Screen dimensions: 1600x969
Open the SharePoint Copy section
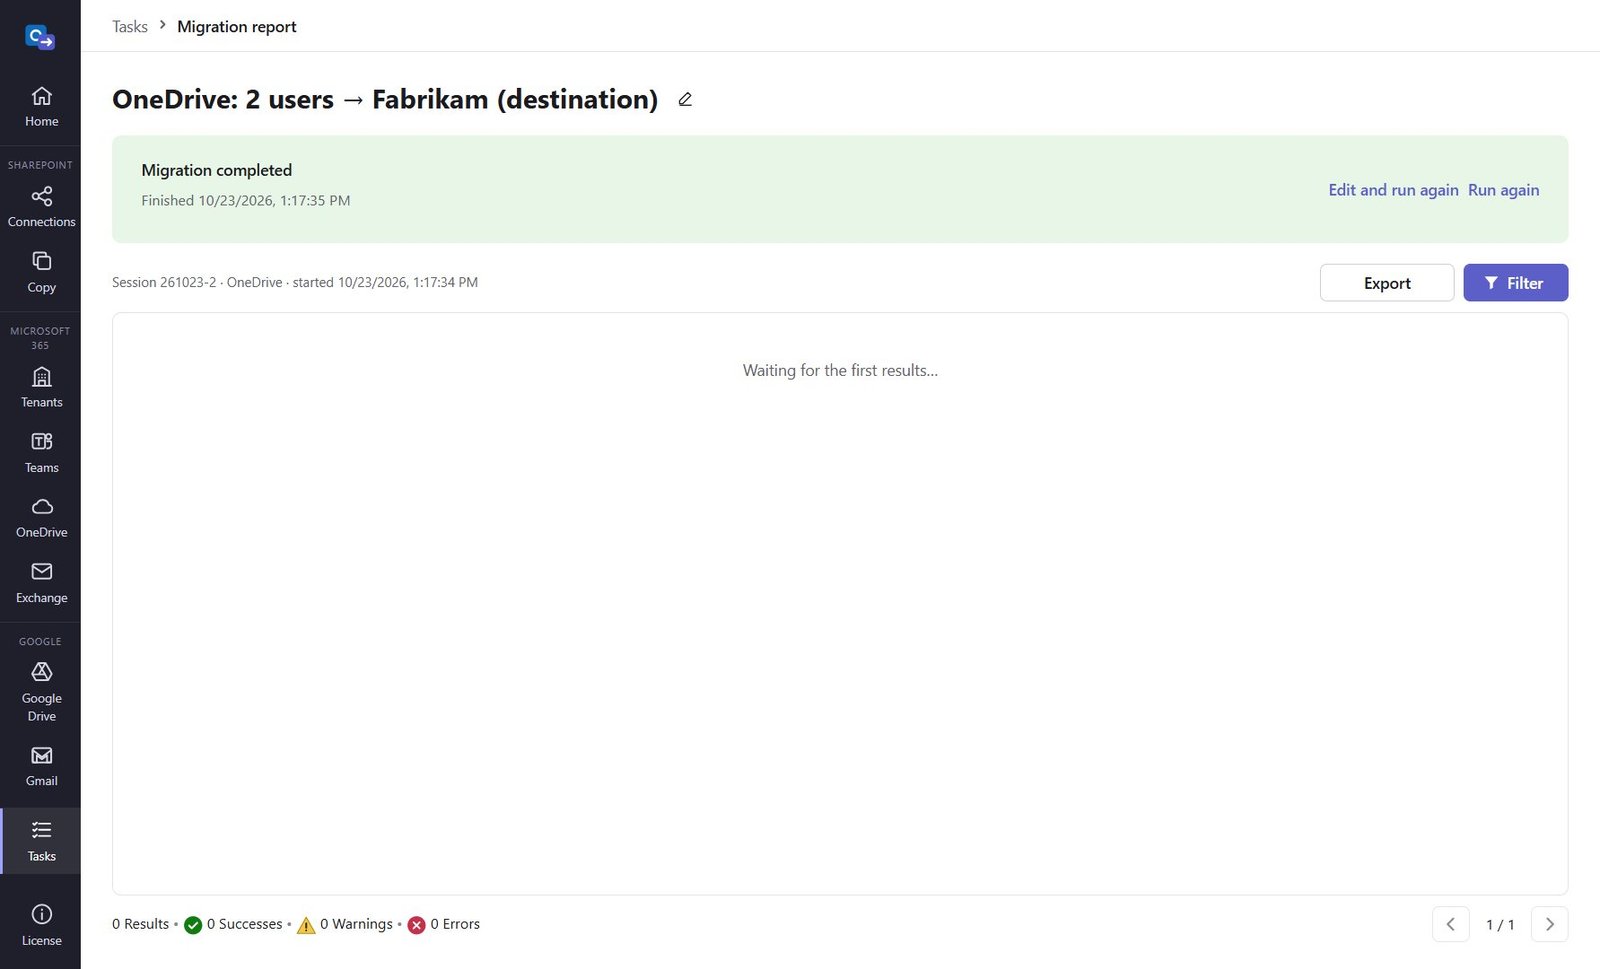click(41, 272)
